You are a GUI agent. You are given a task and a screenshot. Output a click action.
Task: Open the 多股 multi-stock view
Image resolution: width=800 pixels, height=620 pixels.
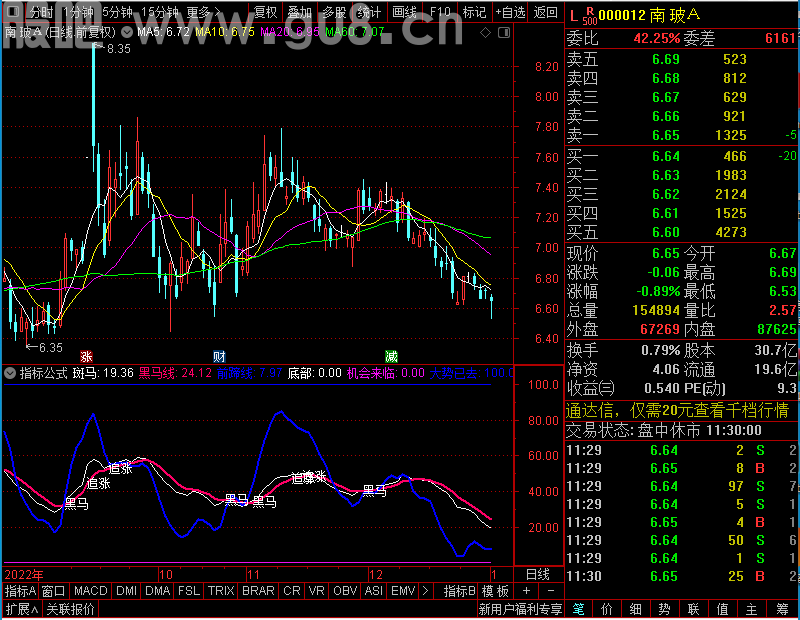click(334, 12)
